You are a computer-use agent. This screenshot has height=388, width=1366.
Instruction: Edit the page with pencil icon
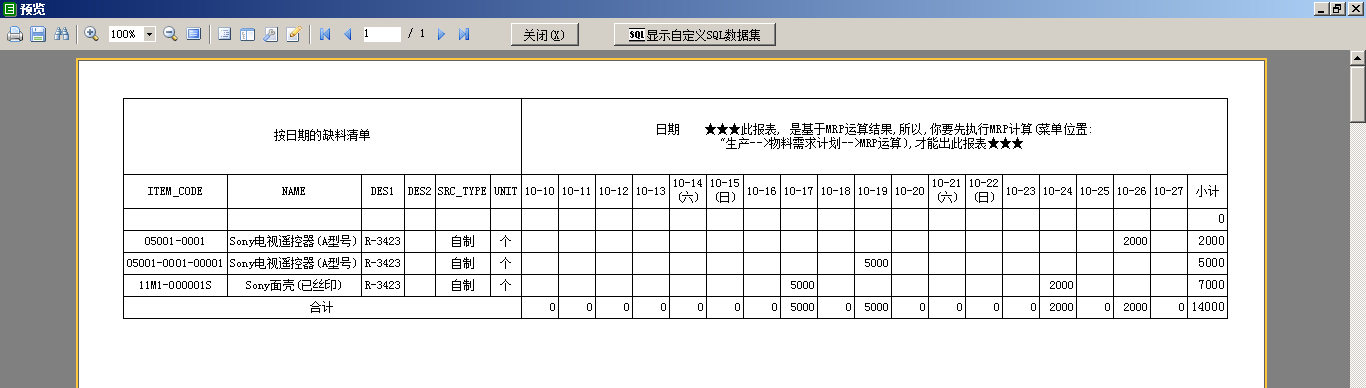294,34
